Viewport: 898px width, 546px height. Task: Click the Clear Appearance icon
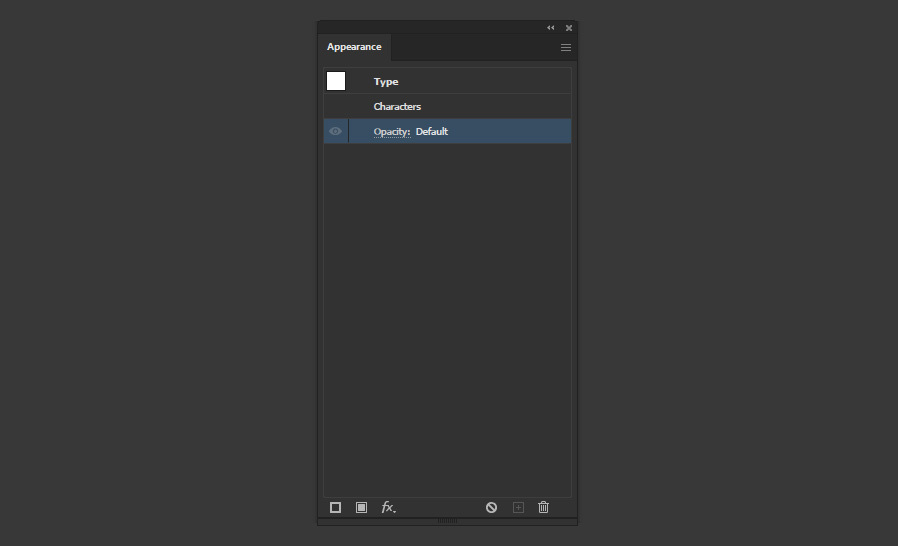click(491, 508)
